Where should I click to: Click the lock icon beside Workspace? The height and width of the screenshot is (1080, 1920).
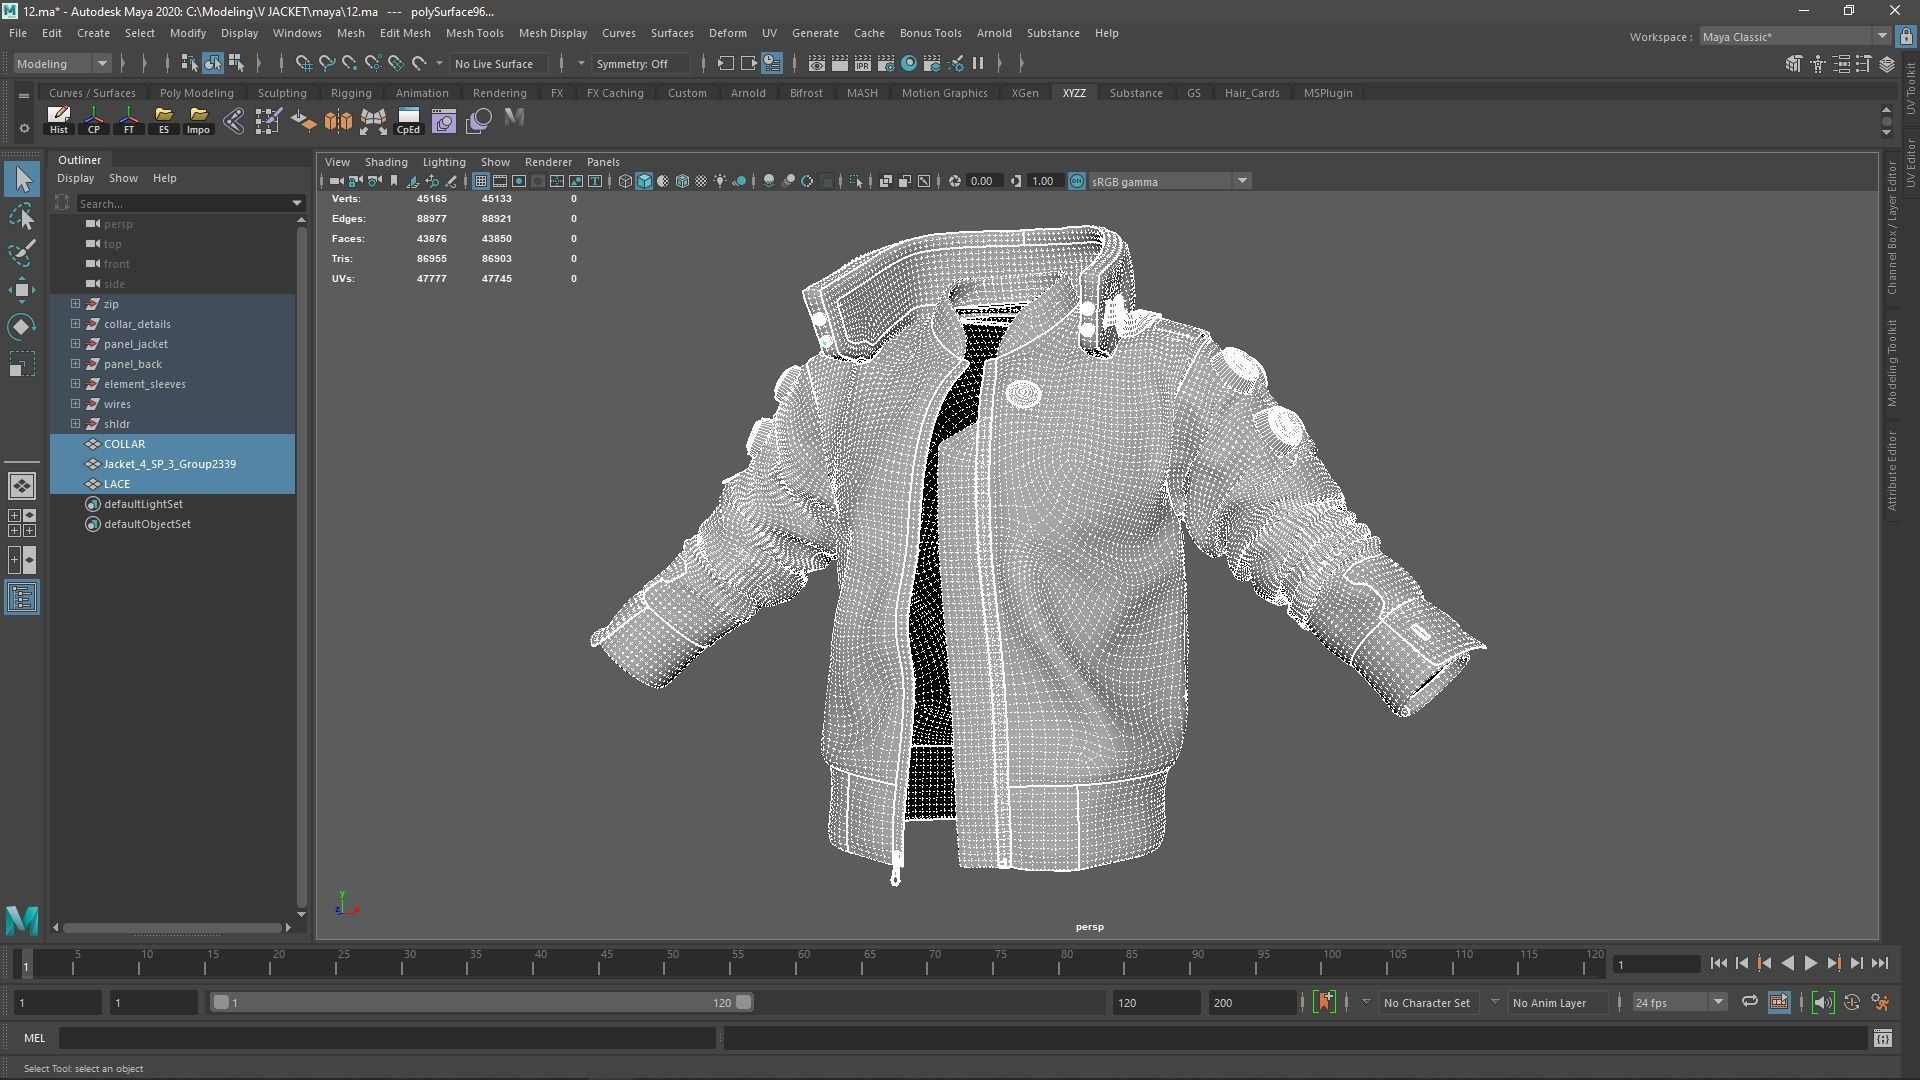pos(1905,36)
